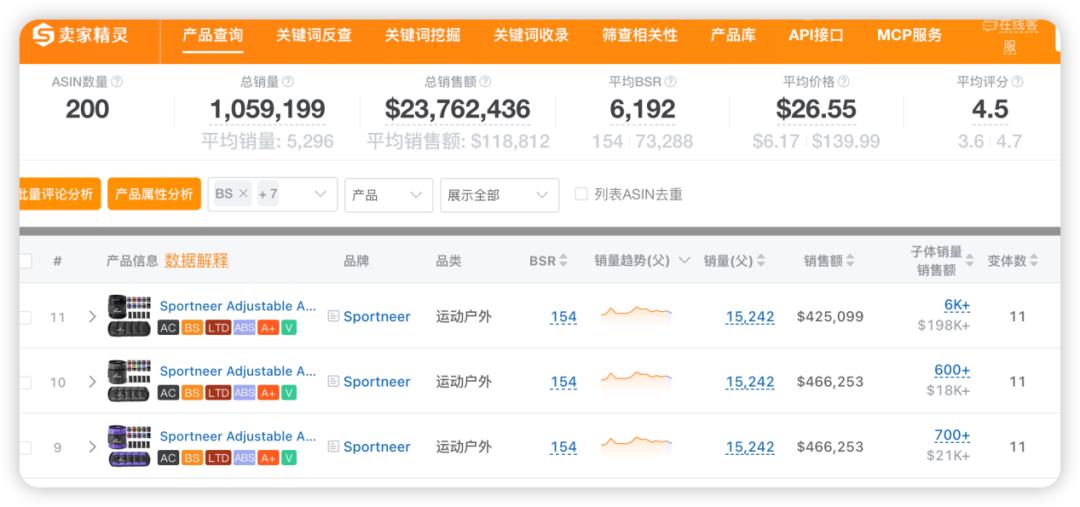Switch to 产品查询 tab

point(213,35)
